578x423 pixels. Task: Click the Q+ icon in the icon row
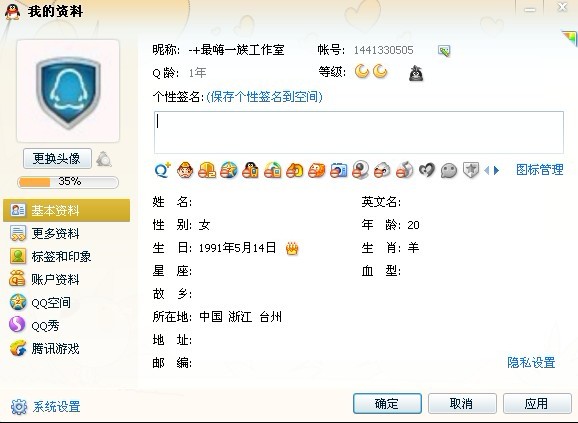click(163, 170)
